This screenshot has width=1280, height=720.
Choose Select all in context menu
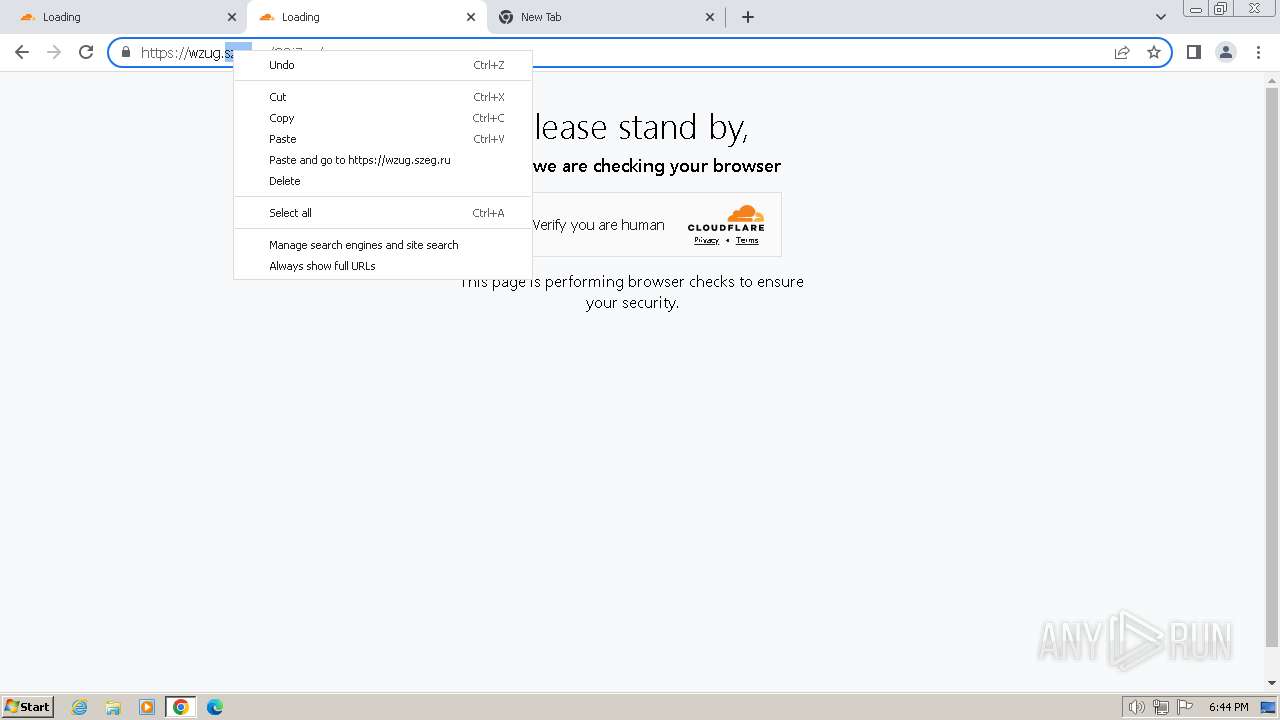click(x=383, y=213)
